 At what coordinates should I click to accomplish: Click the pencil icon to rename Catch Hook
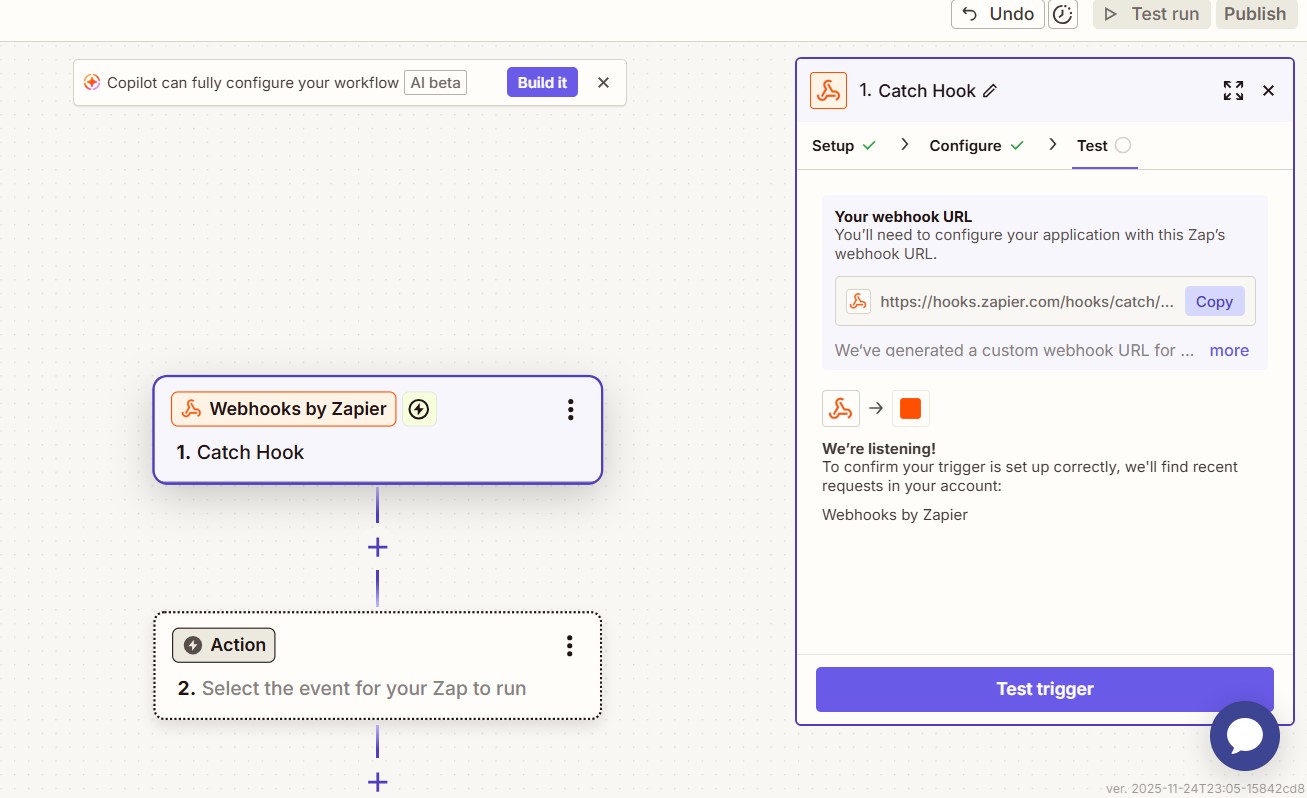[x=990, y=91]
